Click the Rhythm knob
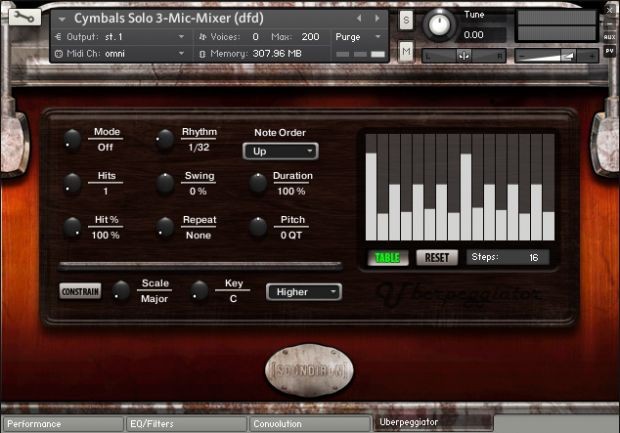This screenshot has height=433, width=620. [165, 140]
